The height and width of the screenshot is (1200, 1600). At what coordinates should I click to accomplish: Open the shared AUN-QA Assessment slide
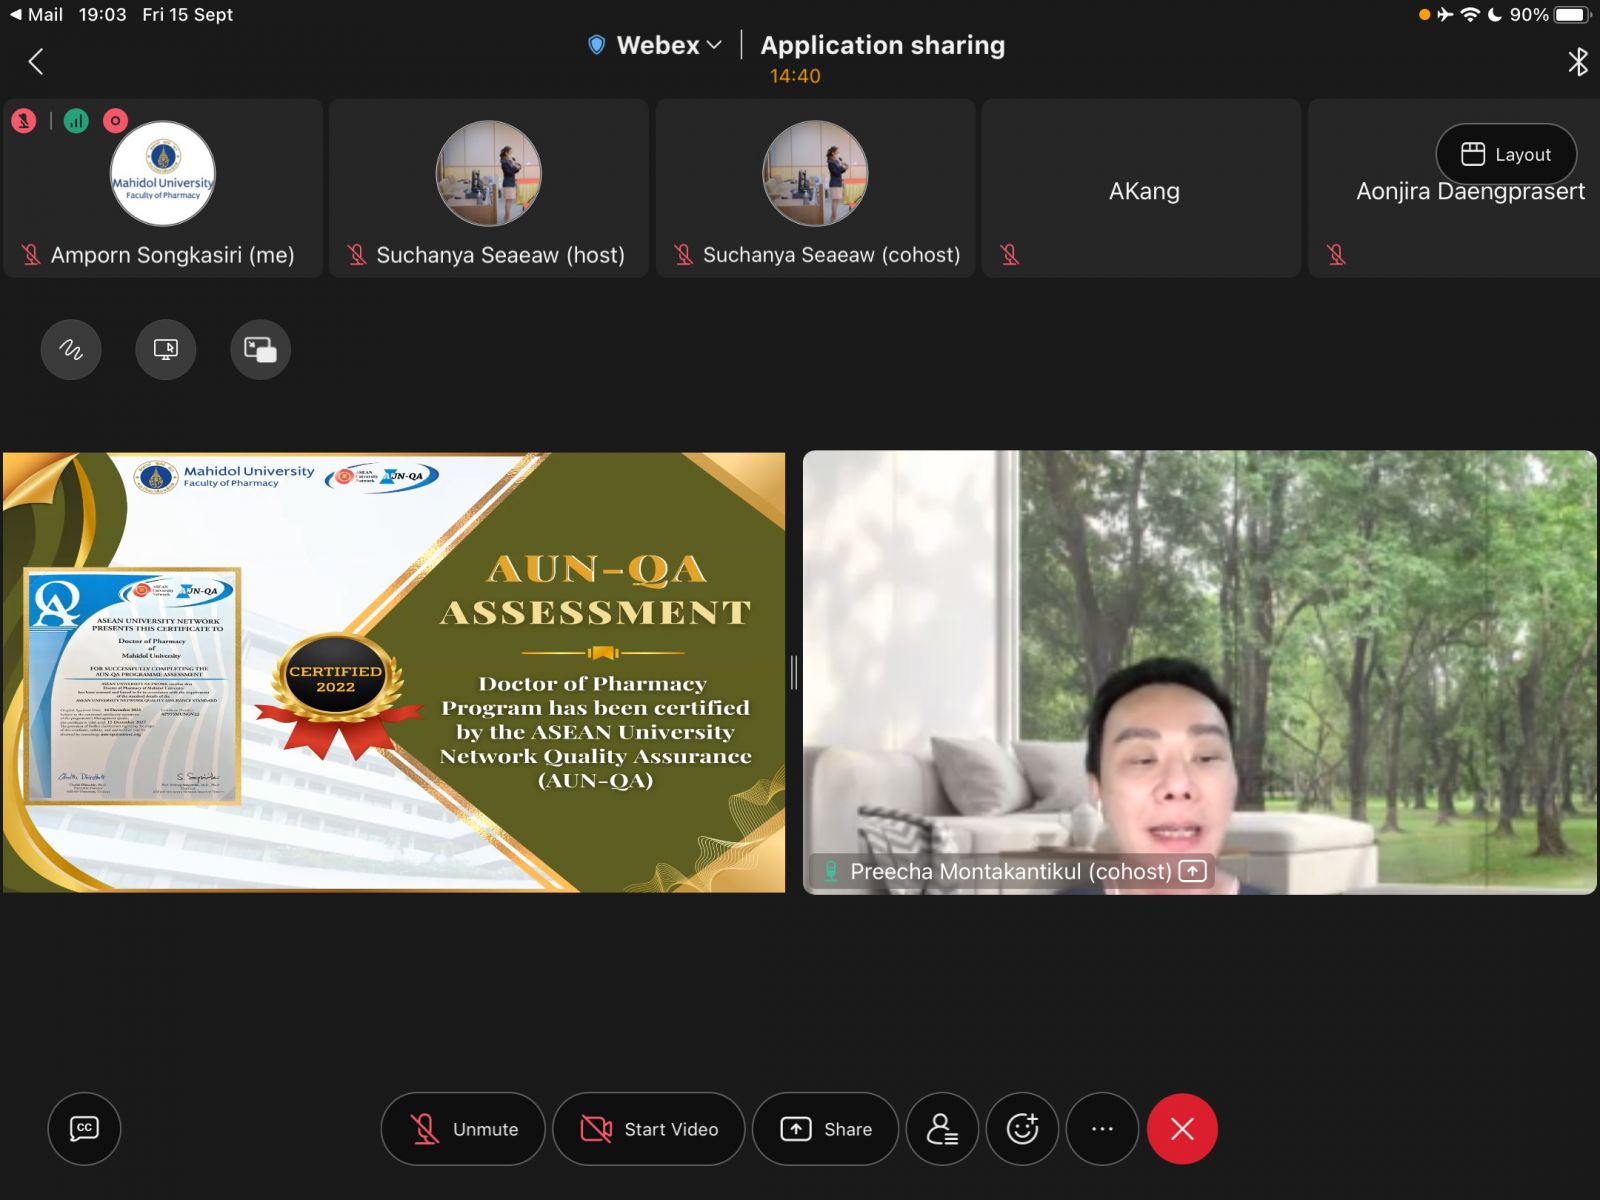tap(394, 672)
